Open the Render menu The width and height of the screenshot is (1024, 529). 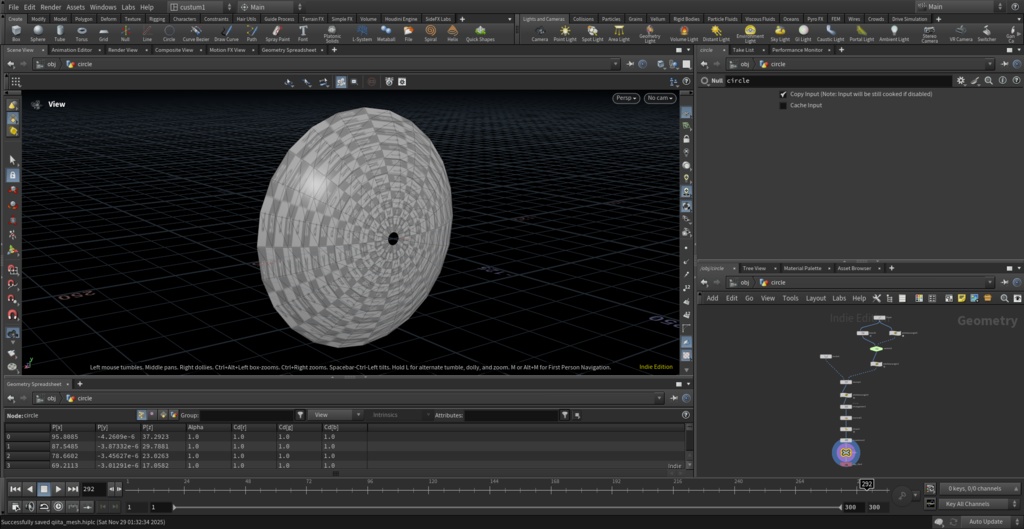[51, 7]
